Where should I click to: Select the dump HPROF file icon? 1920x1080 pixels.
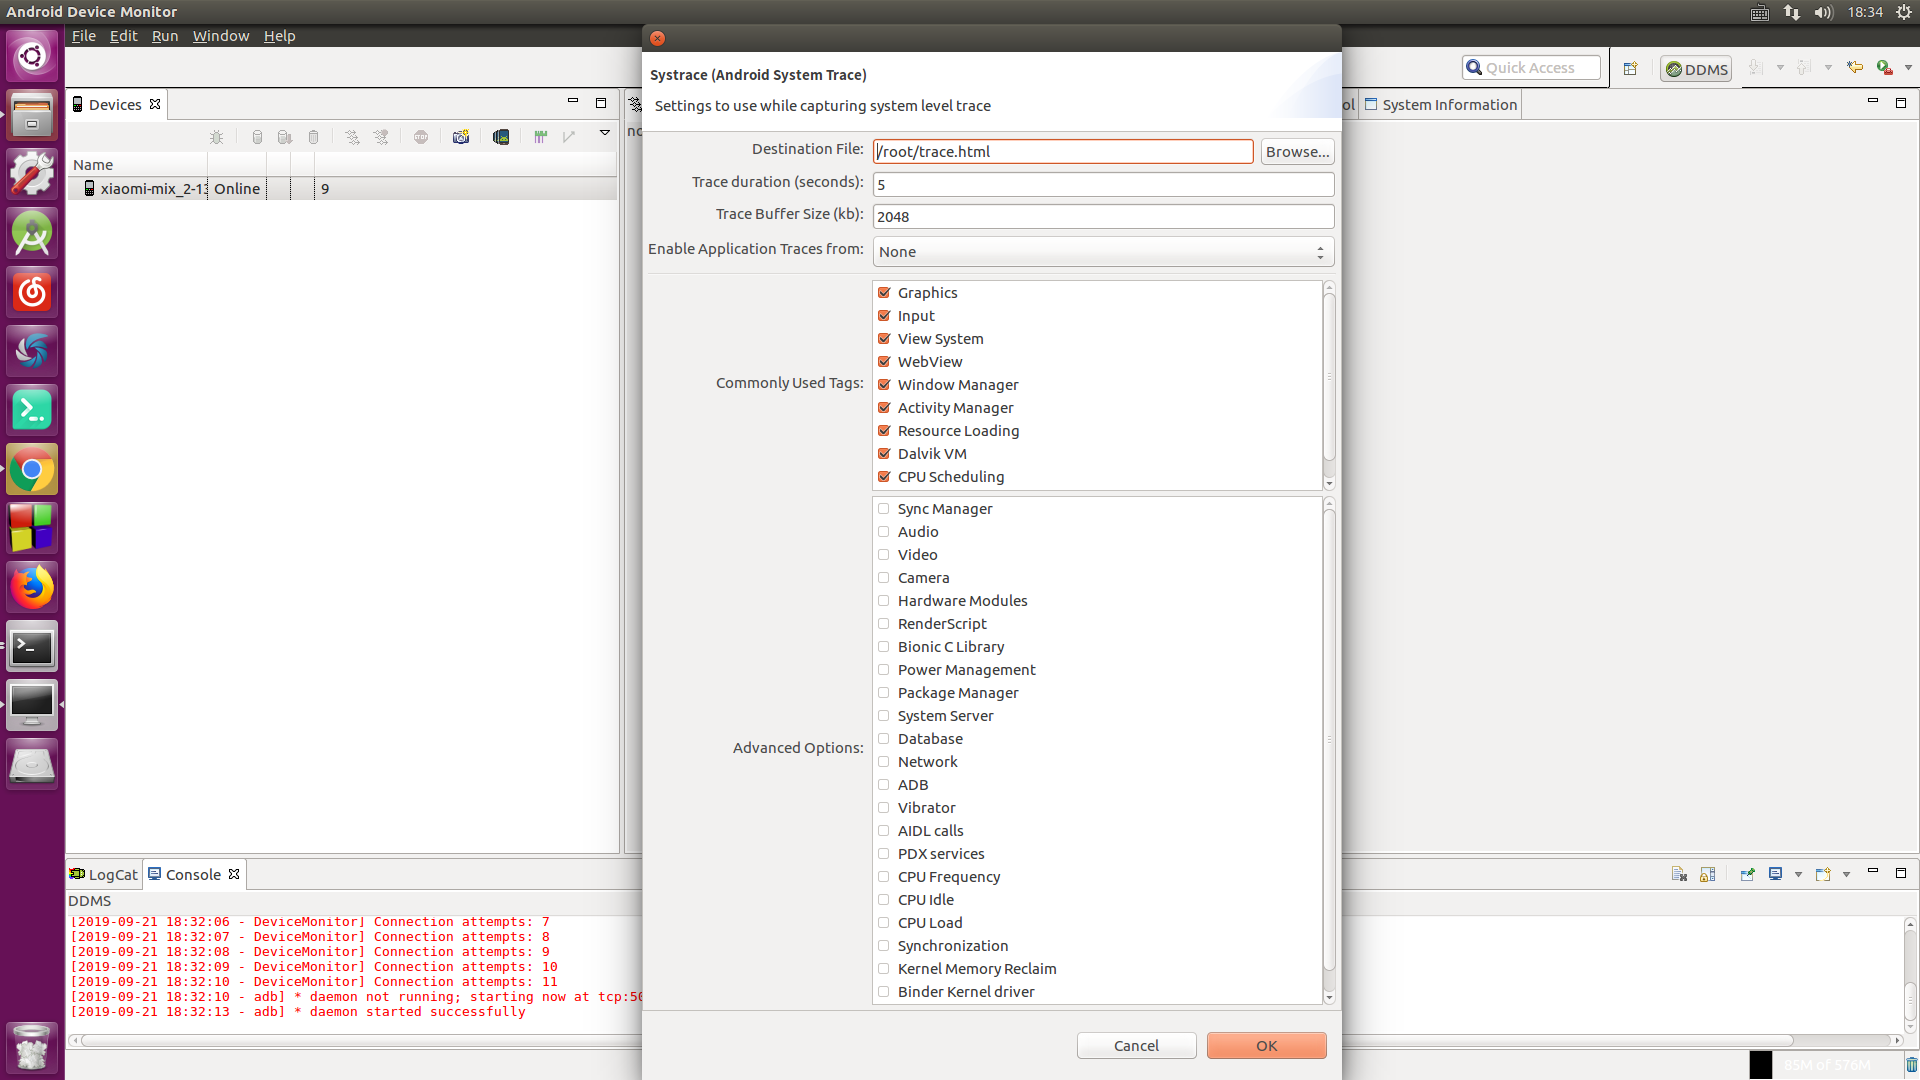point(285,136)
